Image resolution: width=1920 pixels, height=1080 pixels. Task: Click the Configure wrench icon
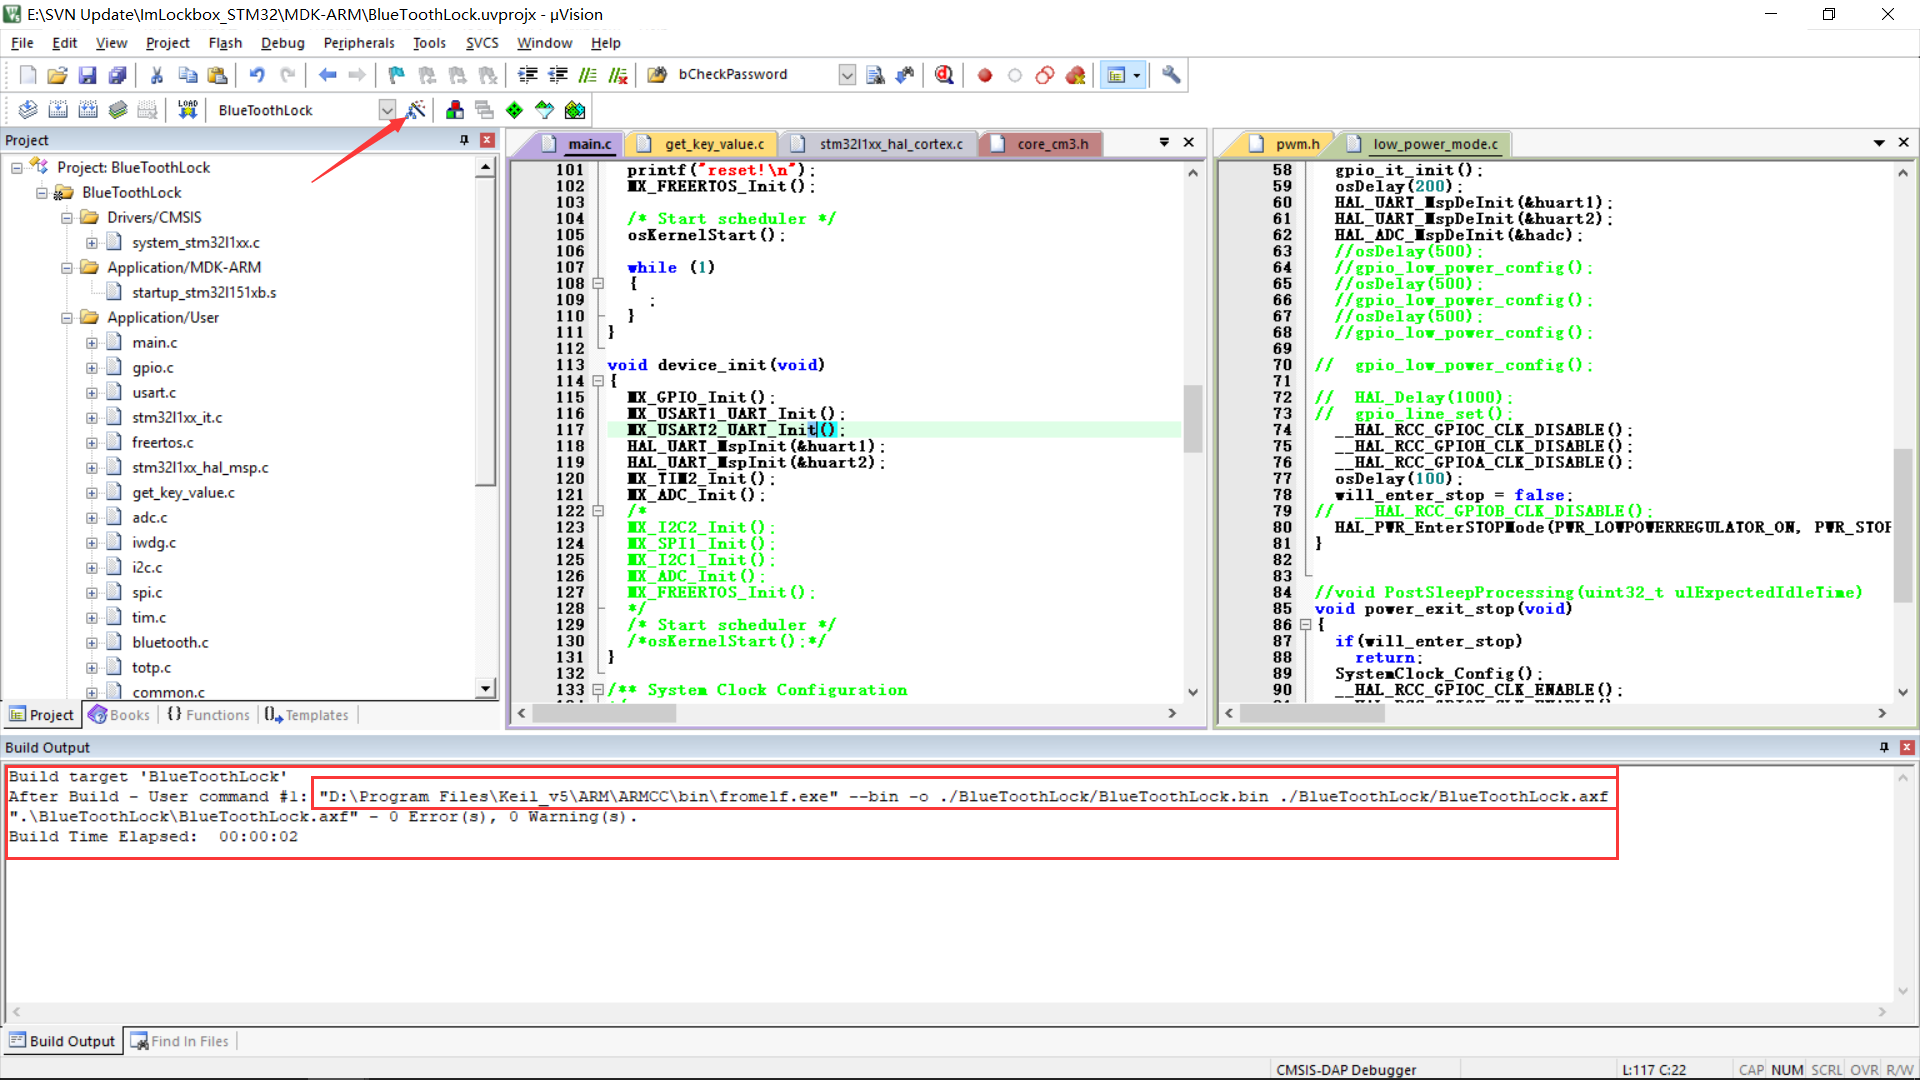[1170, 75]
